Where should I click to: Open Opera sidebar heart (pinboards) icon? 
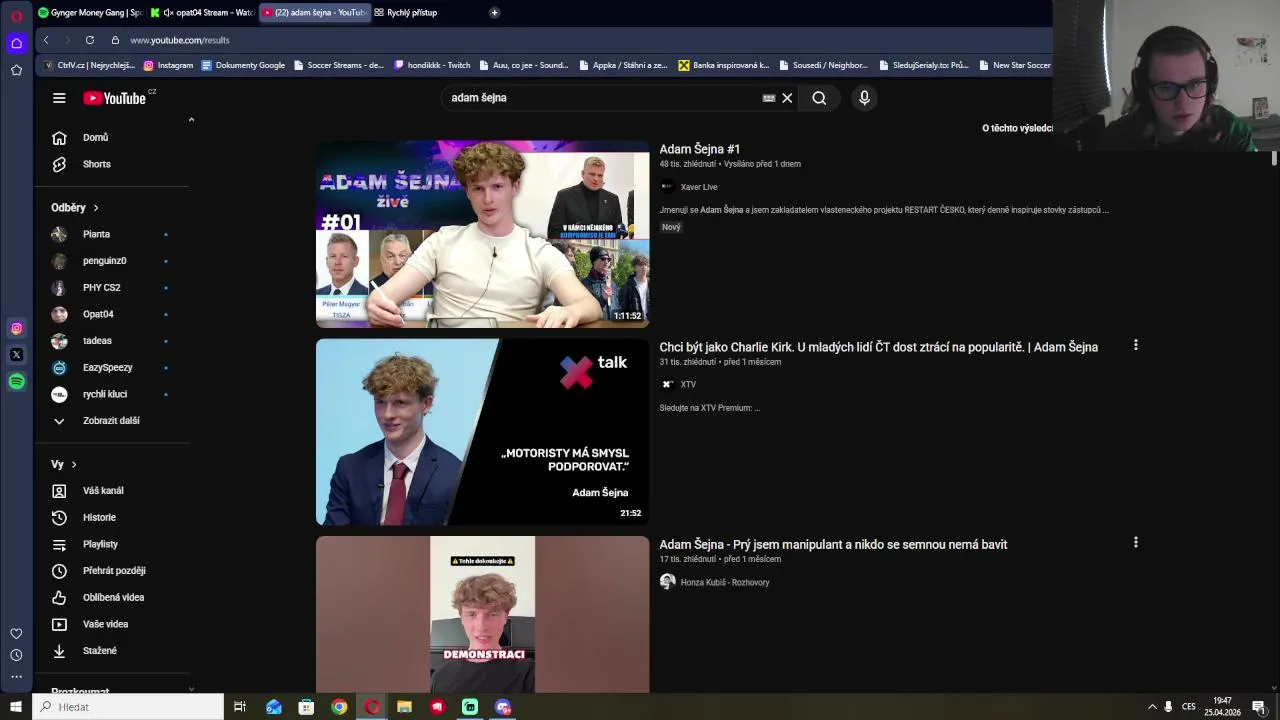click(16, 633)
